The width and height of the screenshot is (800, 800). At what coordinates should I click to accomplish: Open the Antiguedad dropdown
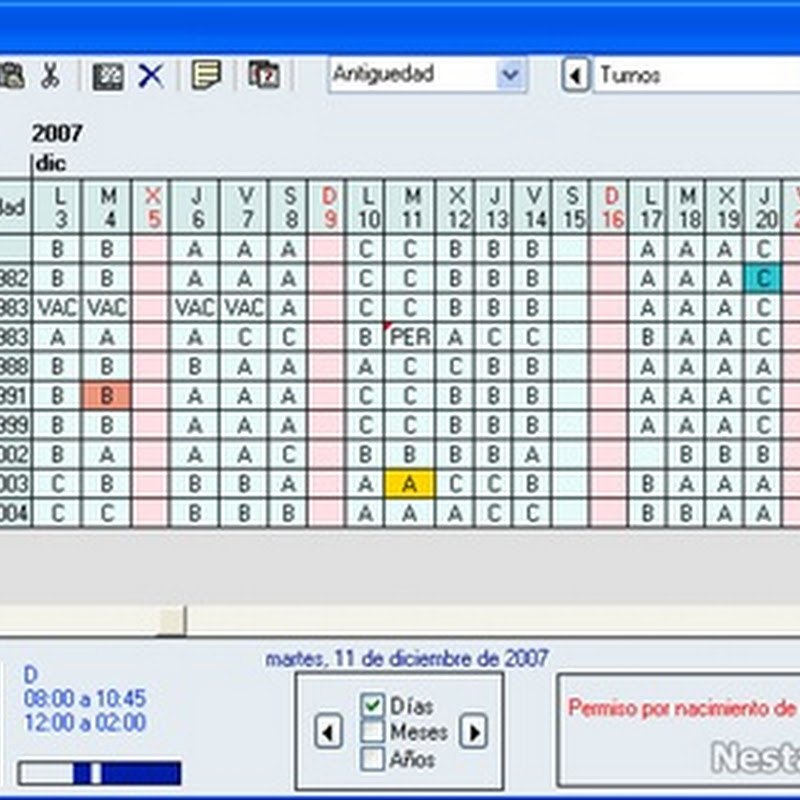point(511,75)
